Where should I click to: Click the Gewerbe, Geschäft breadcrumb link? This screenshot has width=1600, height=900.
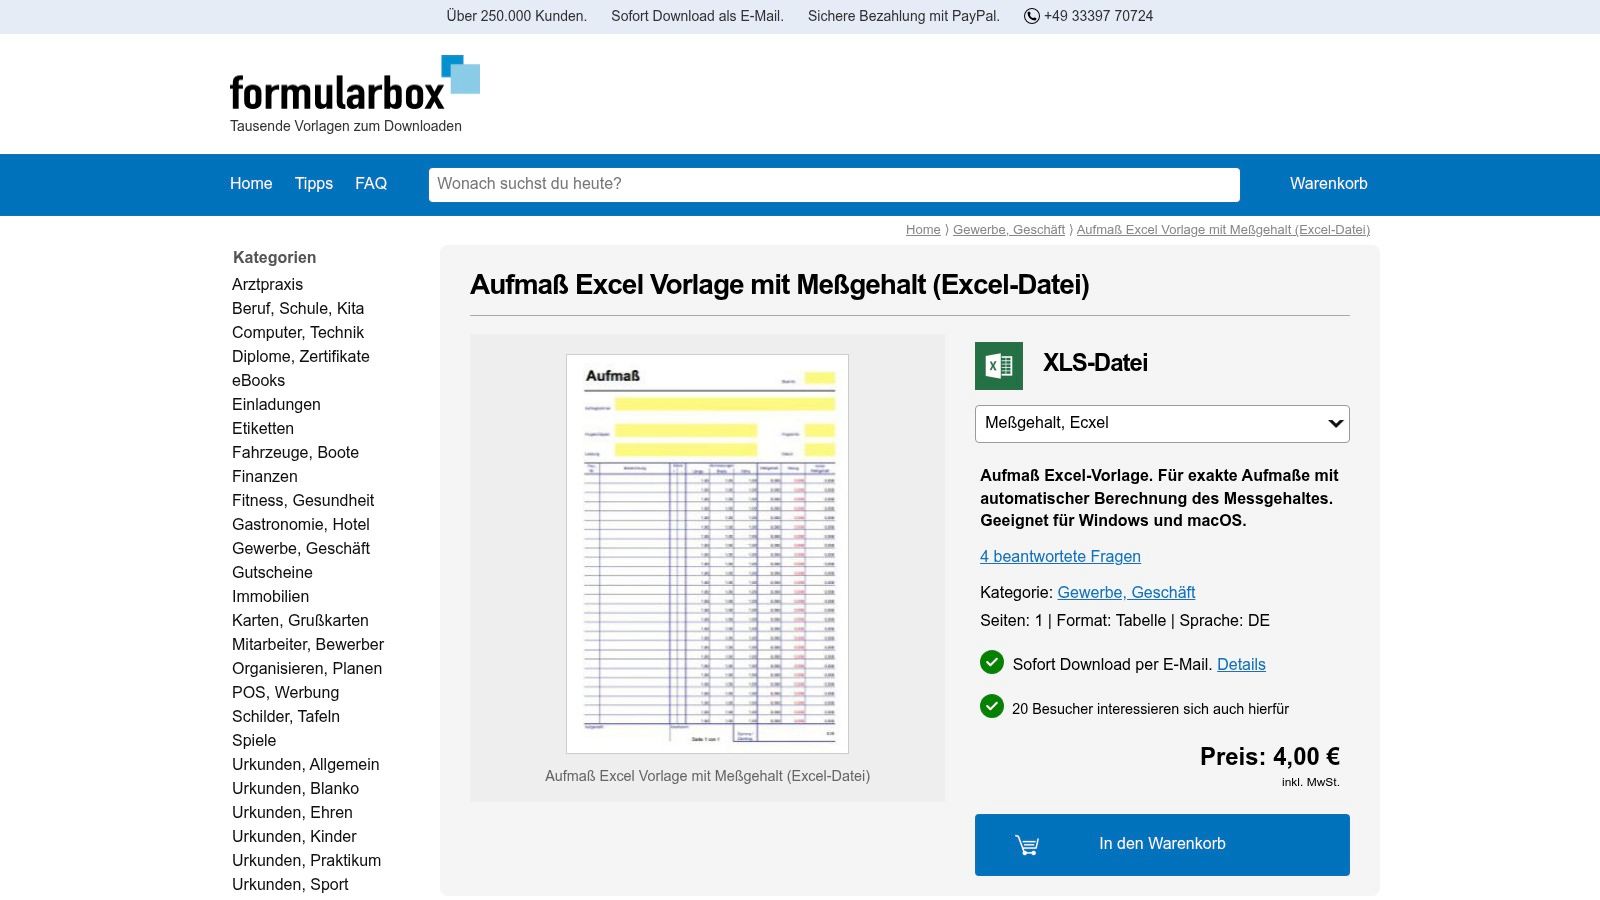[x=1009, y=230]
